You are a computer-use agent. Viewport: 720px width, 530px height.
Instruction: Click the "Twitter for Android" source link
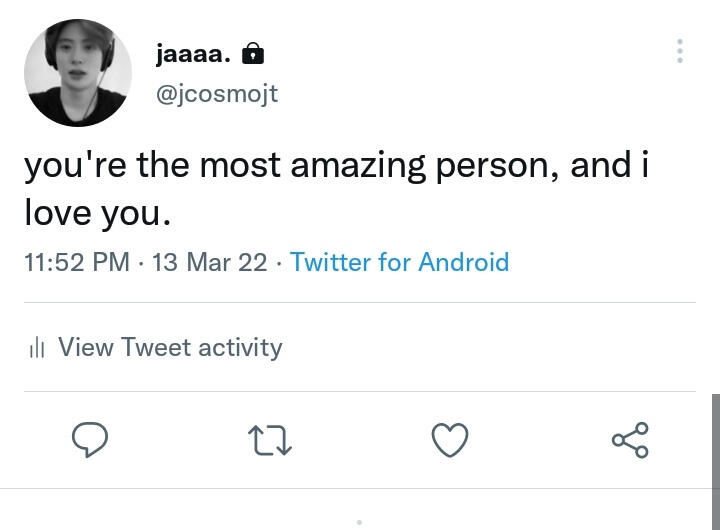click(x=399, y=262)
